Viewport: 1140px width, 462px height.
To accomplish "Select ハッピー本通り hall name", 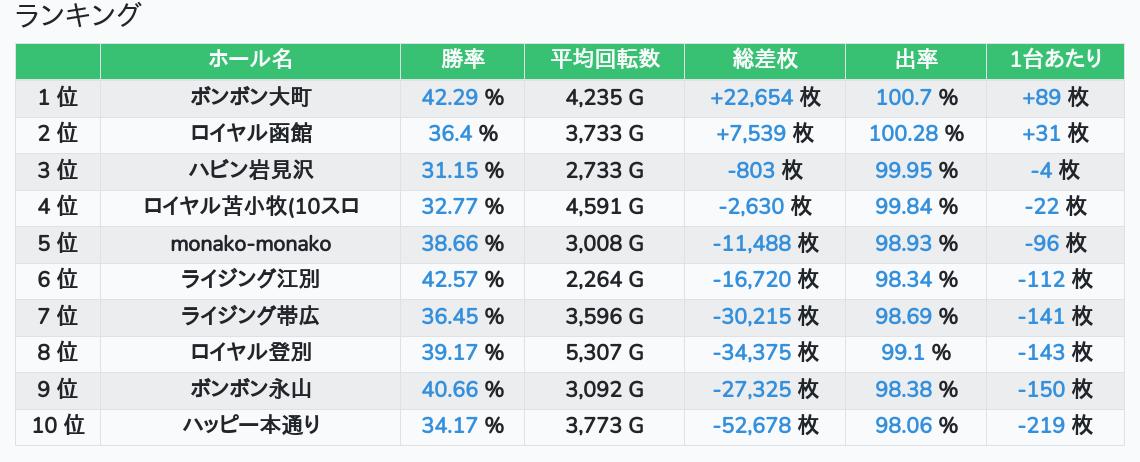I will pos(250,425).
